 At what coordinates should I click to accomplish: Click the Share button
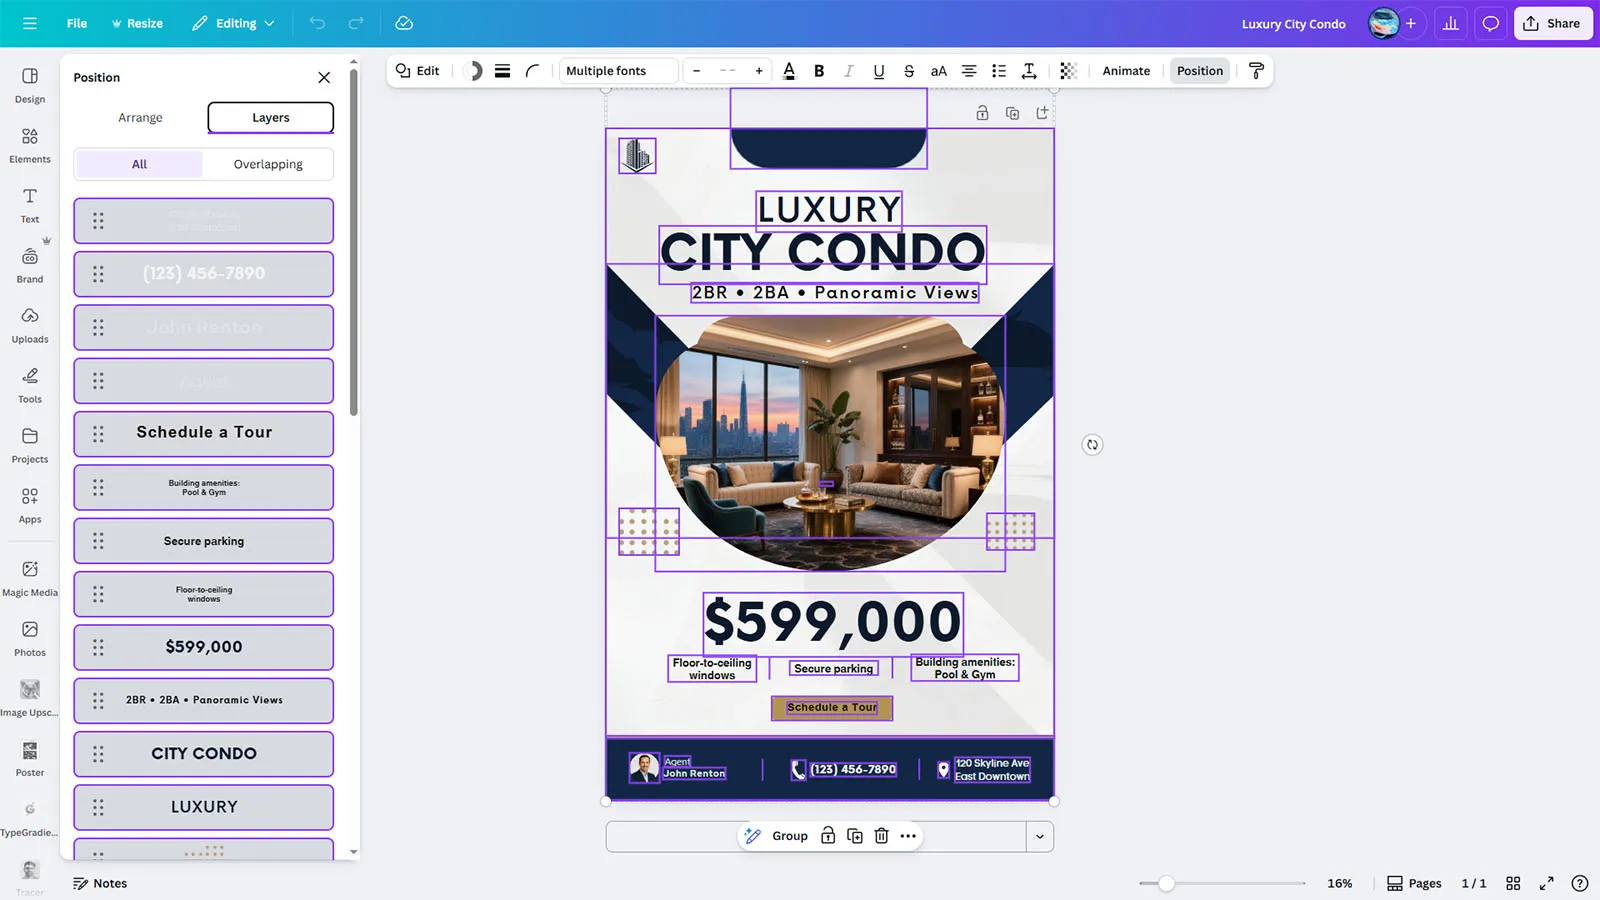tap(1552, 23)
